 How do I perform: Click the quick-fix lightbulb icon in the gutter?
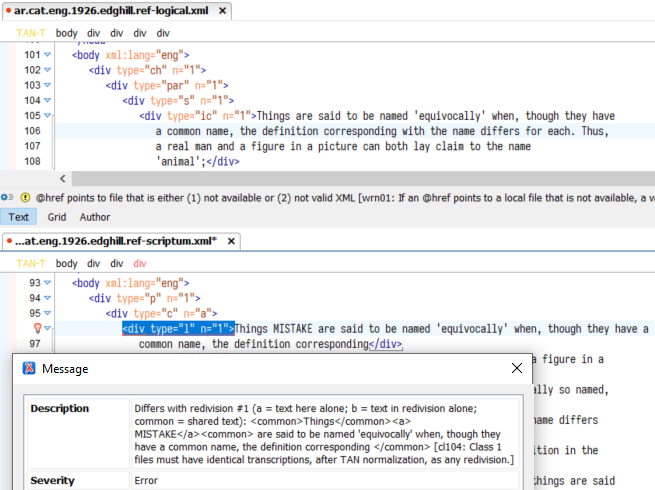(38, 328)
